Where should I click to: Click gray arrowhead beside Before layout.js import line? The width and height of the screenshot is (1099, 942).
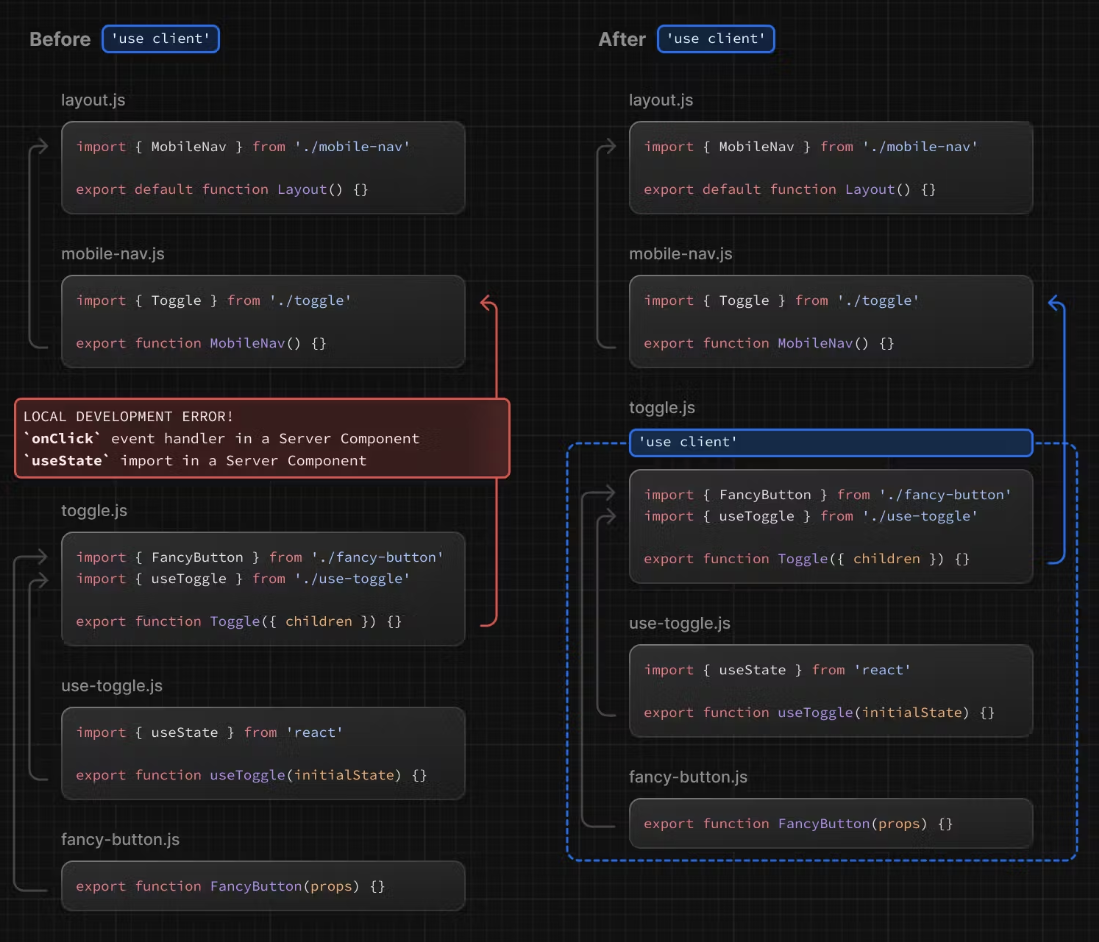pyautogui.click(x=42, y=147)
